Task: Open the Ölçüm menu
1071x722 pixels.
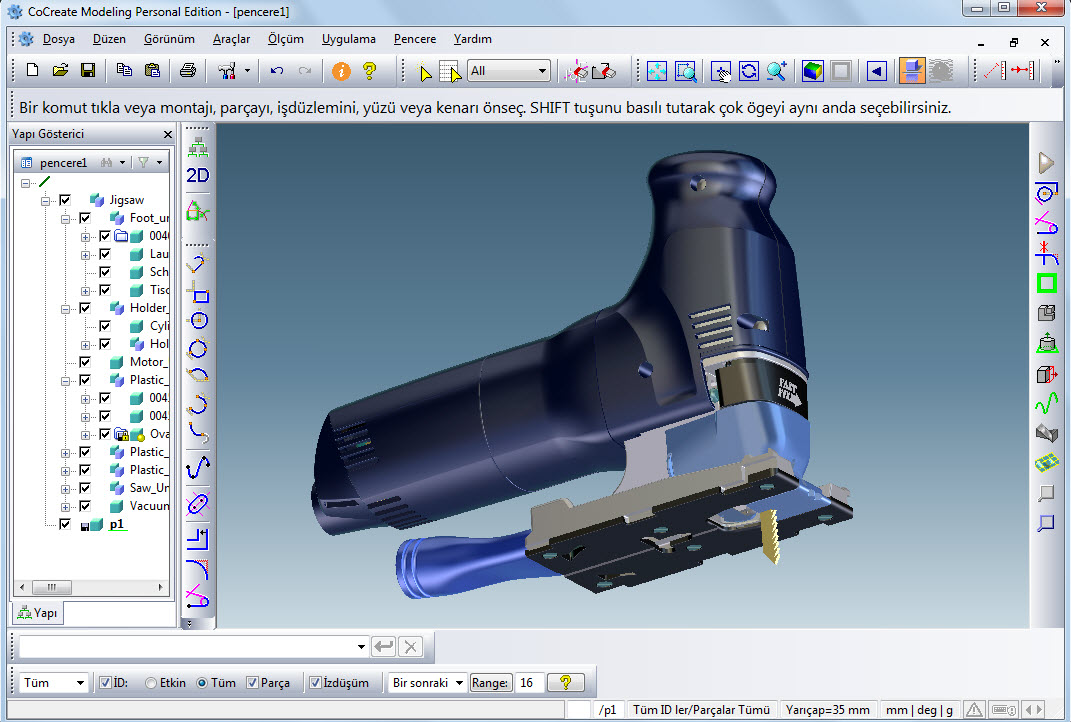Action: (x=286, y=39)
